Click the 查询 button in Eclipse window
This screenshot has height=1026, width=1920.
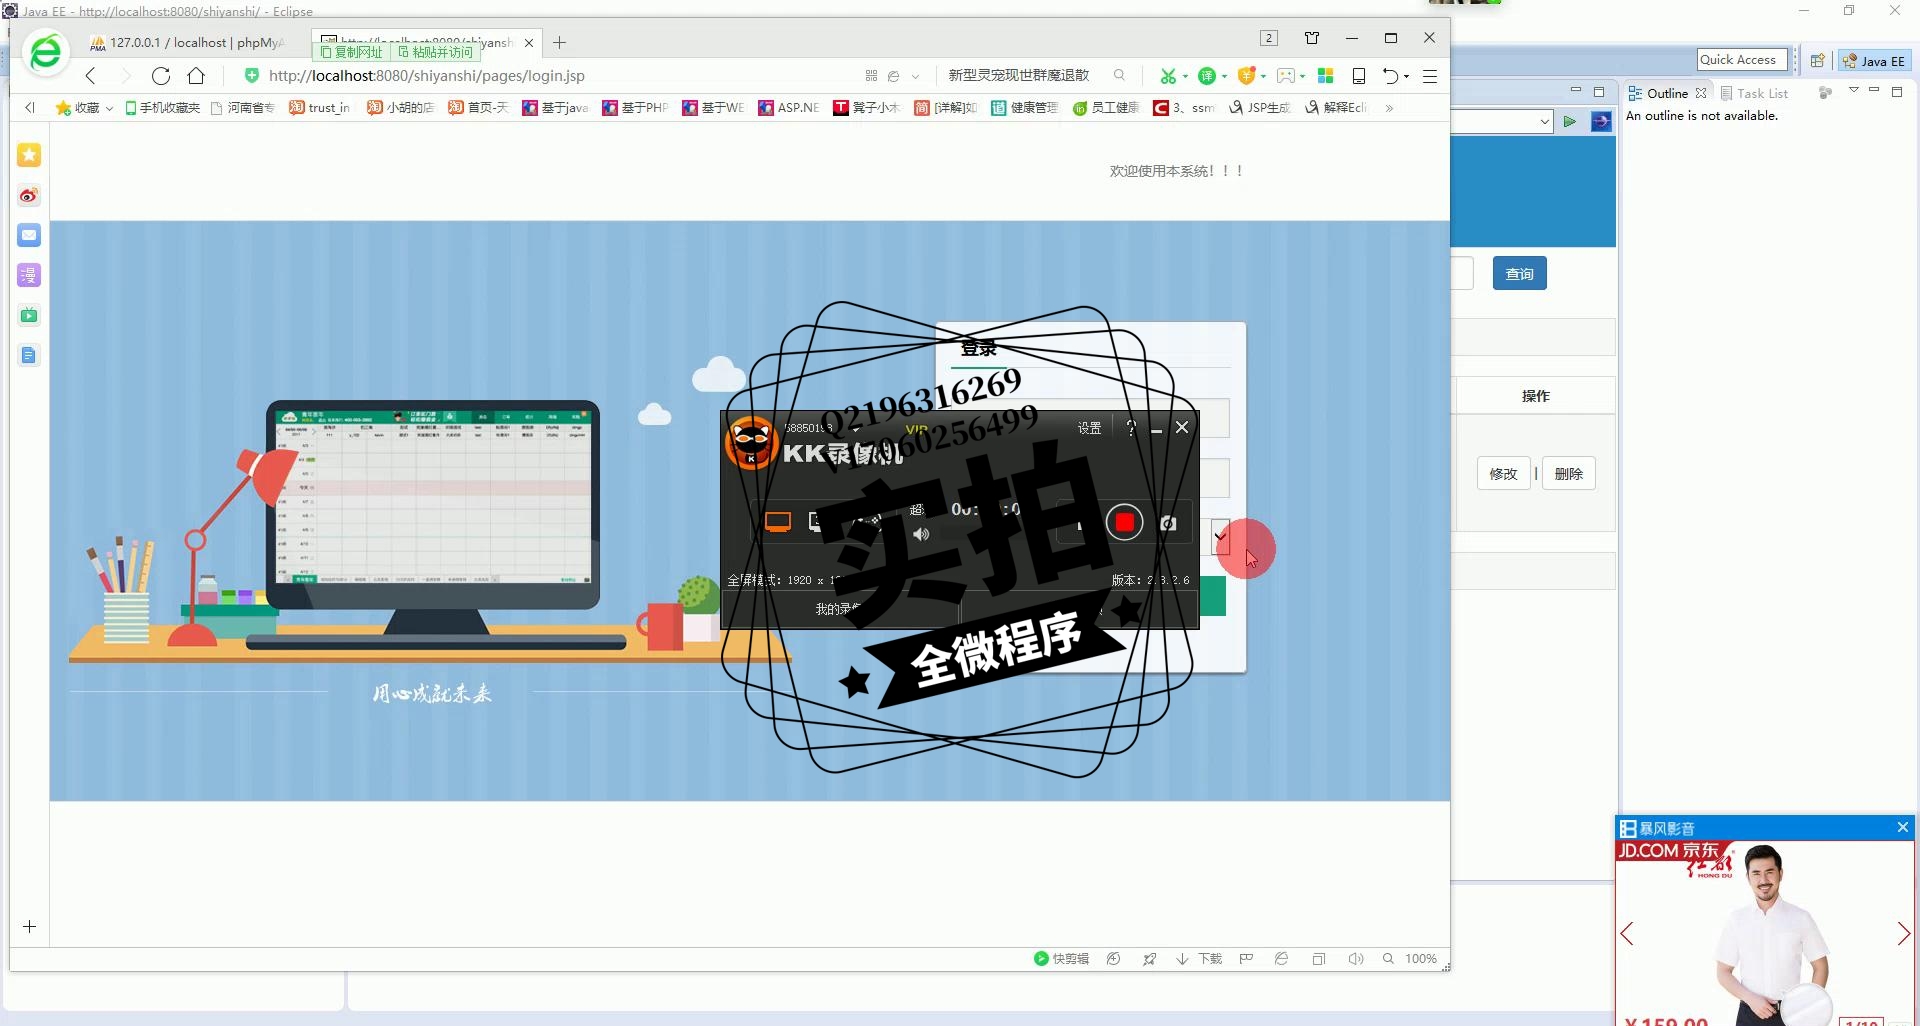(1519, 274)
